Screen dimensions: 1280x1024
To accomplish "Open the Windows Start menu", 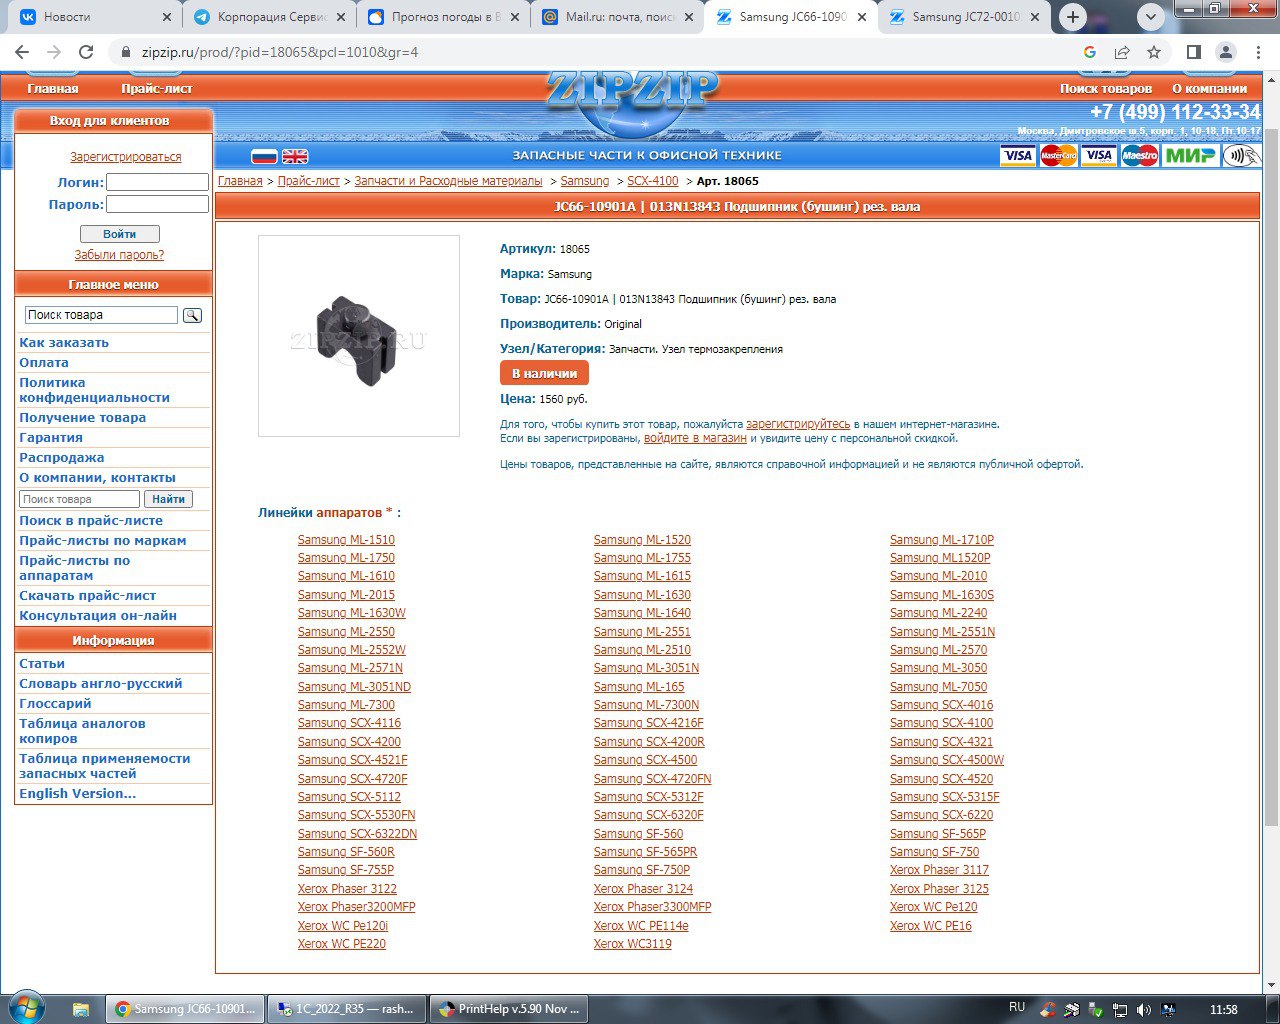I will pos(26,1007).
